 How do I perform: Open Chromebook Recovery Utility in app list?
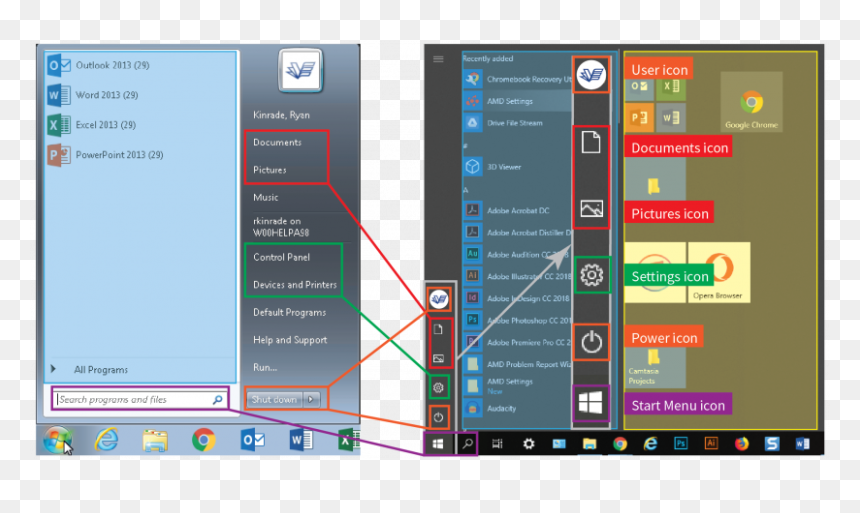tap(517, 79)
